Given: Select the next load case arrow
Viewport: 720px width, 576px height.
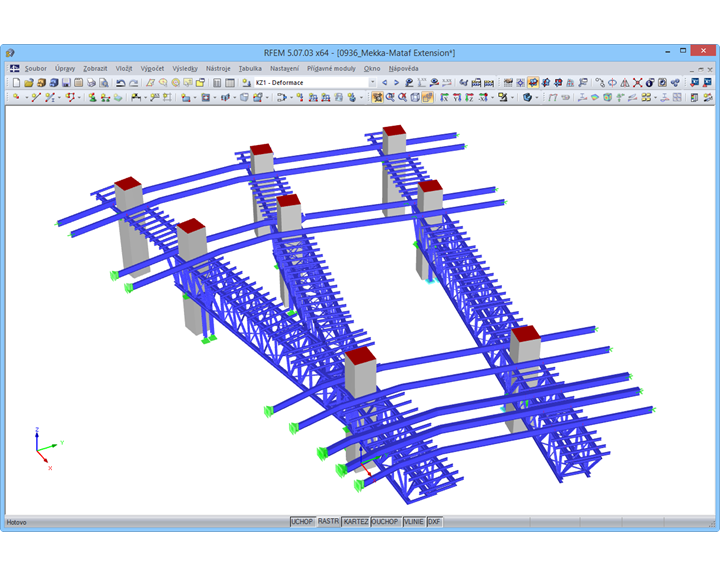Looking at the screenshot, I should click(396, 83).
